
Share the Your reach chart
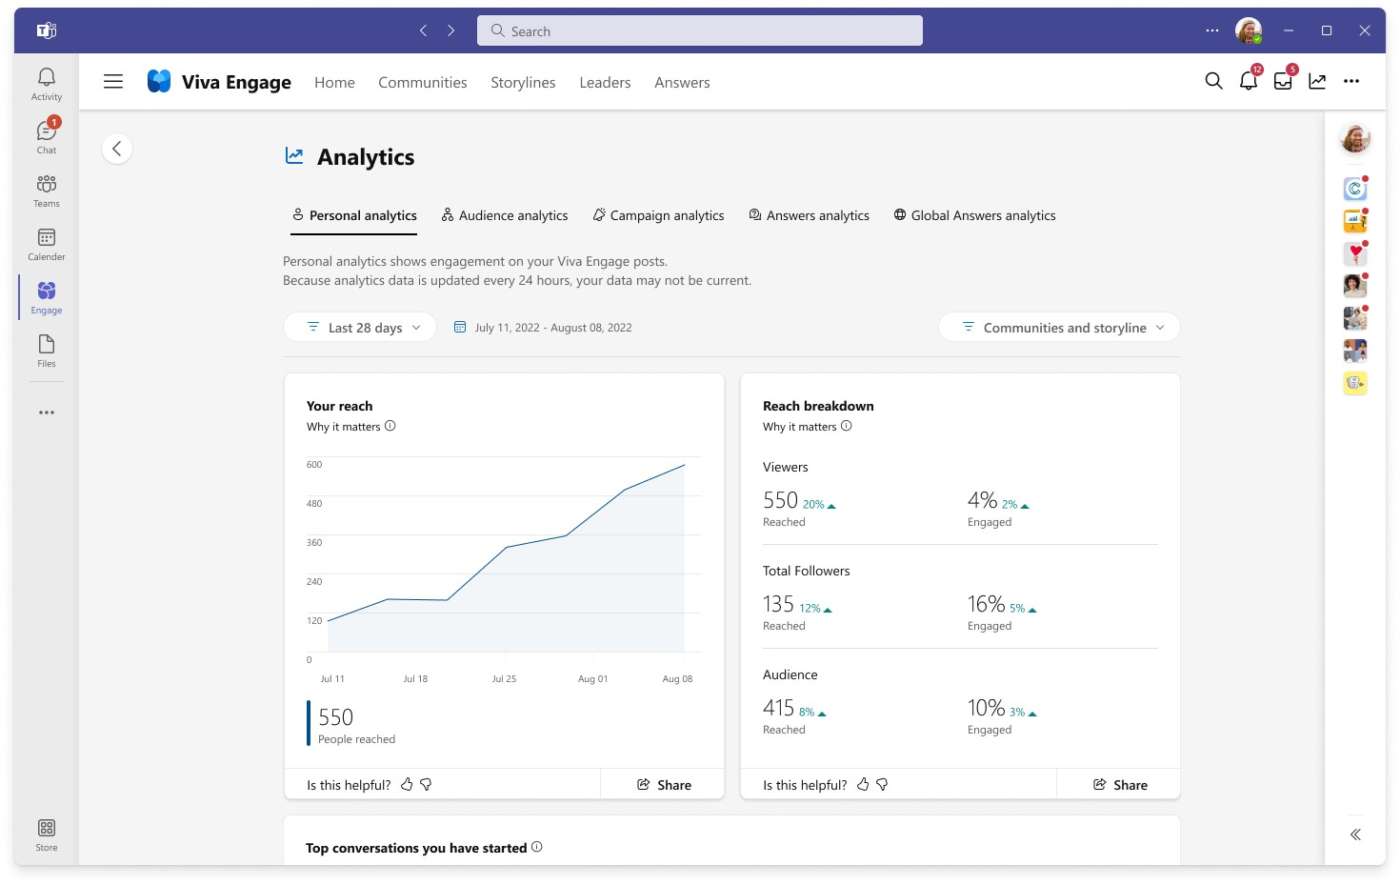point(662,784)
